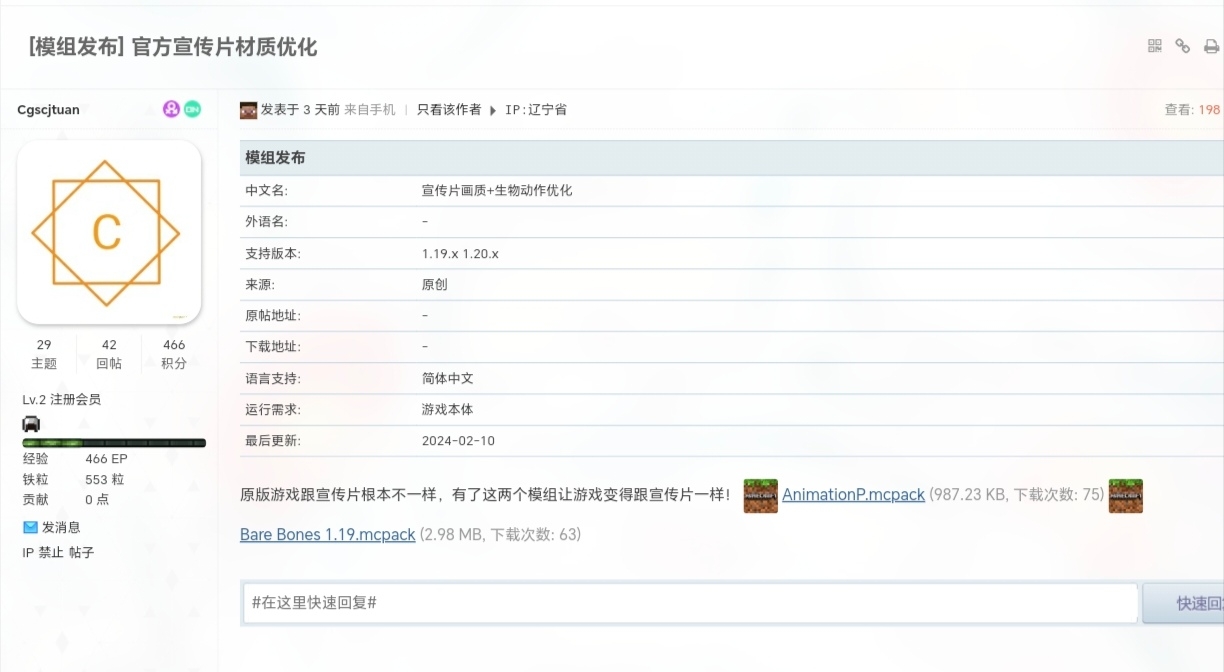Click the small poster avatar before 发表于
This screenshot has height=672, width=1224.
(x=249, y=110)
